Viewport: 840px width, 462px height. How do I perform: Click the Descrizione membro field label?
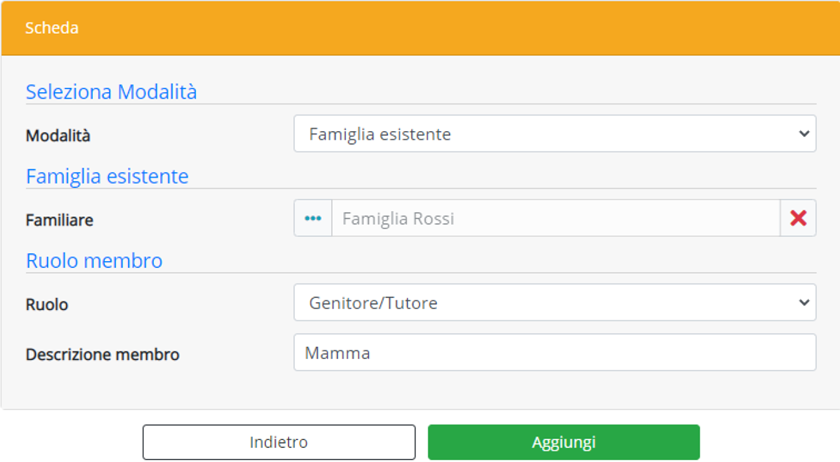103,354
